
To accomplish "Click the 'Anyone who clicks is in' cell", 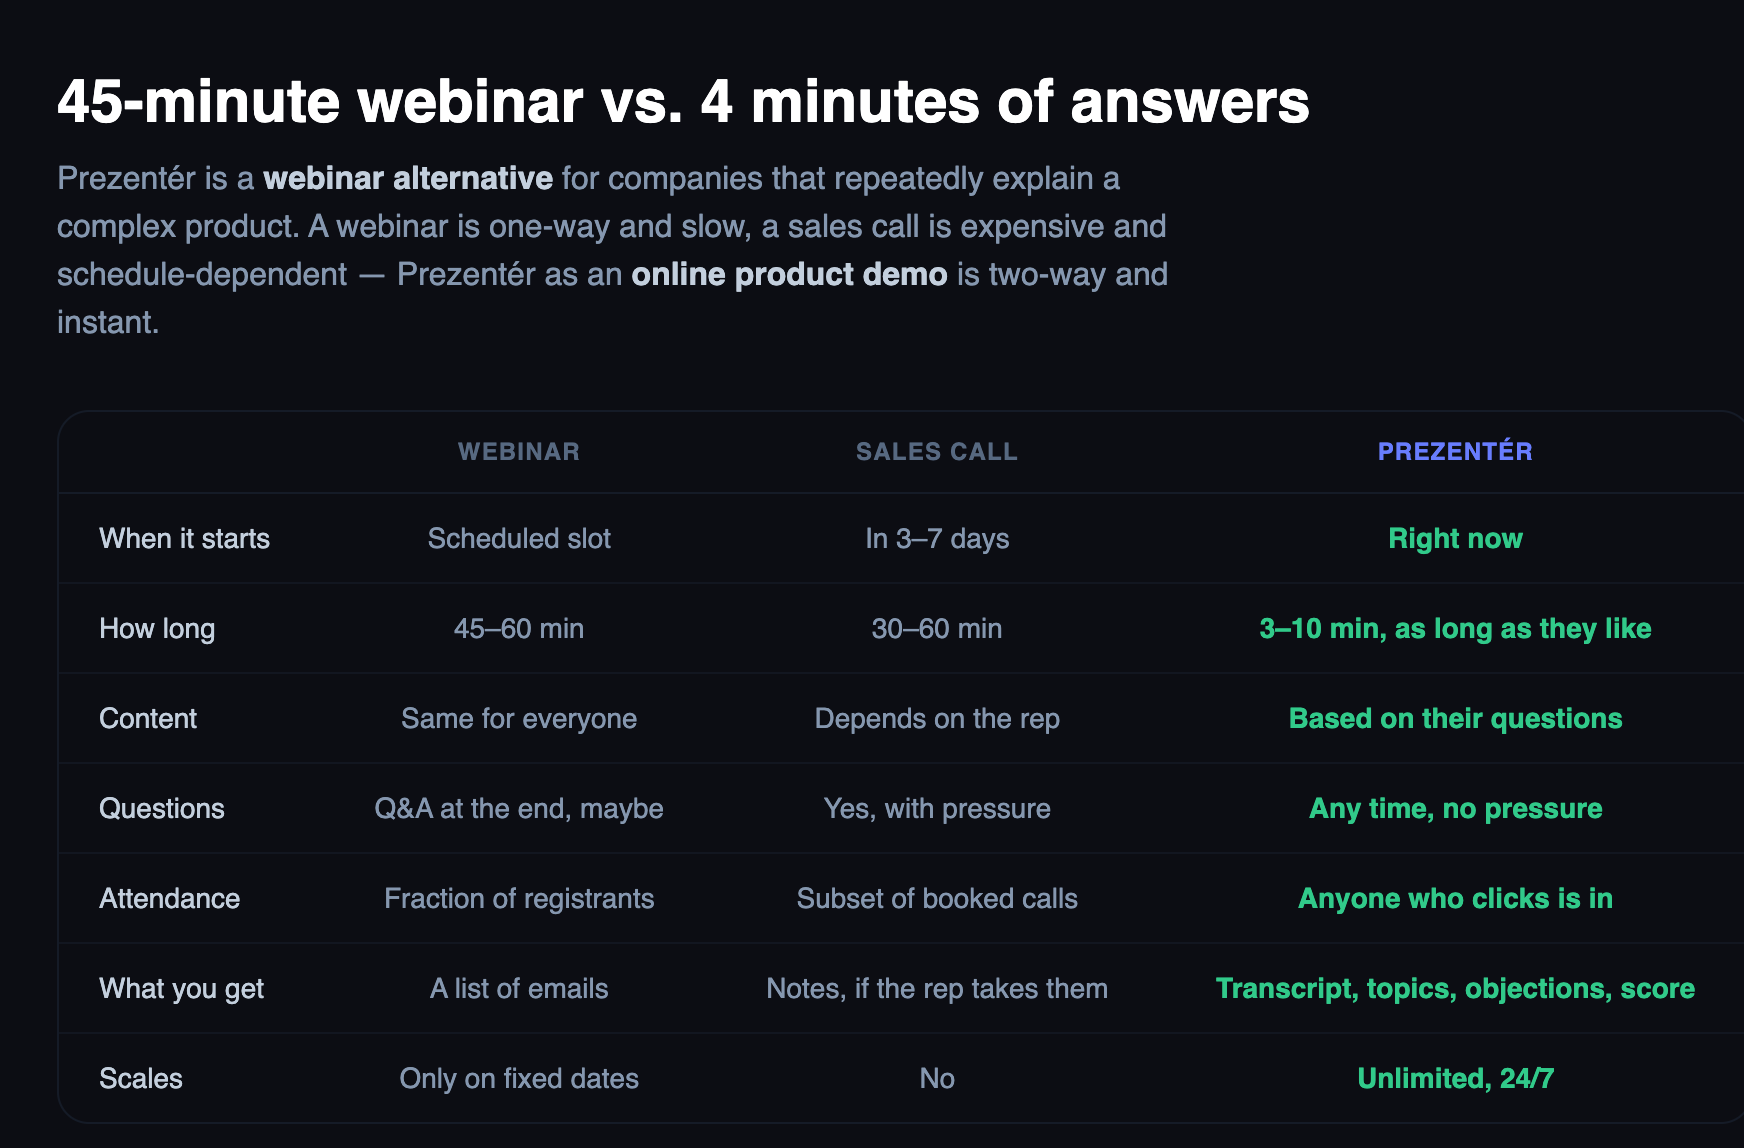I will tap(1455, 898).
